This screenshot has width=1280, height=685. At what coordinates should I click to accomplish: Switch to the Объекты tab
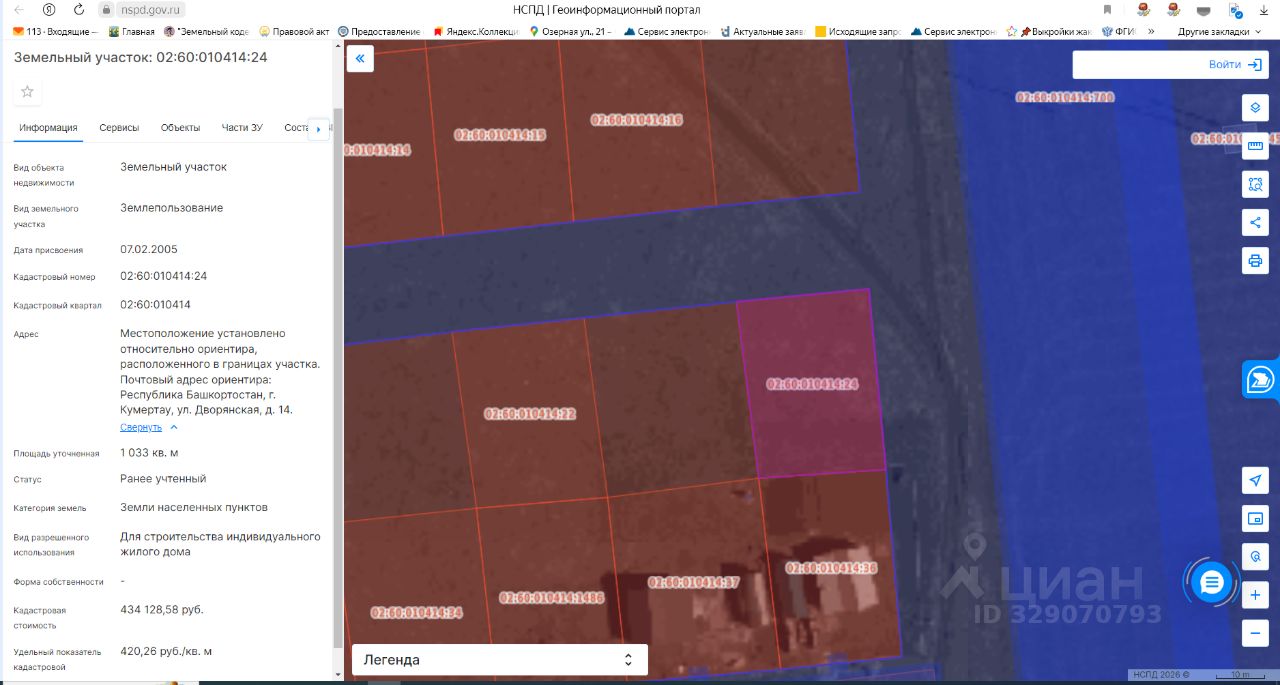(x=180, y=128)
